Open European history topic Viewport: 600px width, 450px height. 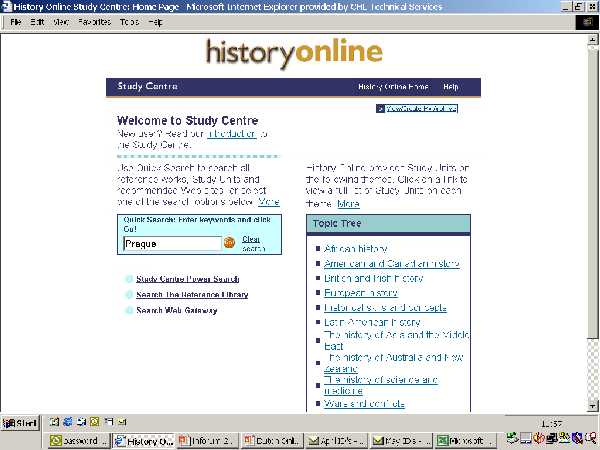[x=361, y=293]
